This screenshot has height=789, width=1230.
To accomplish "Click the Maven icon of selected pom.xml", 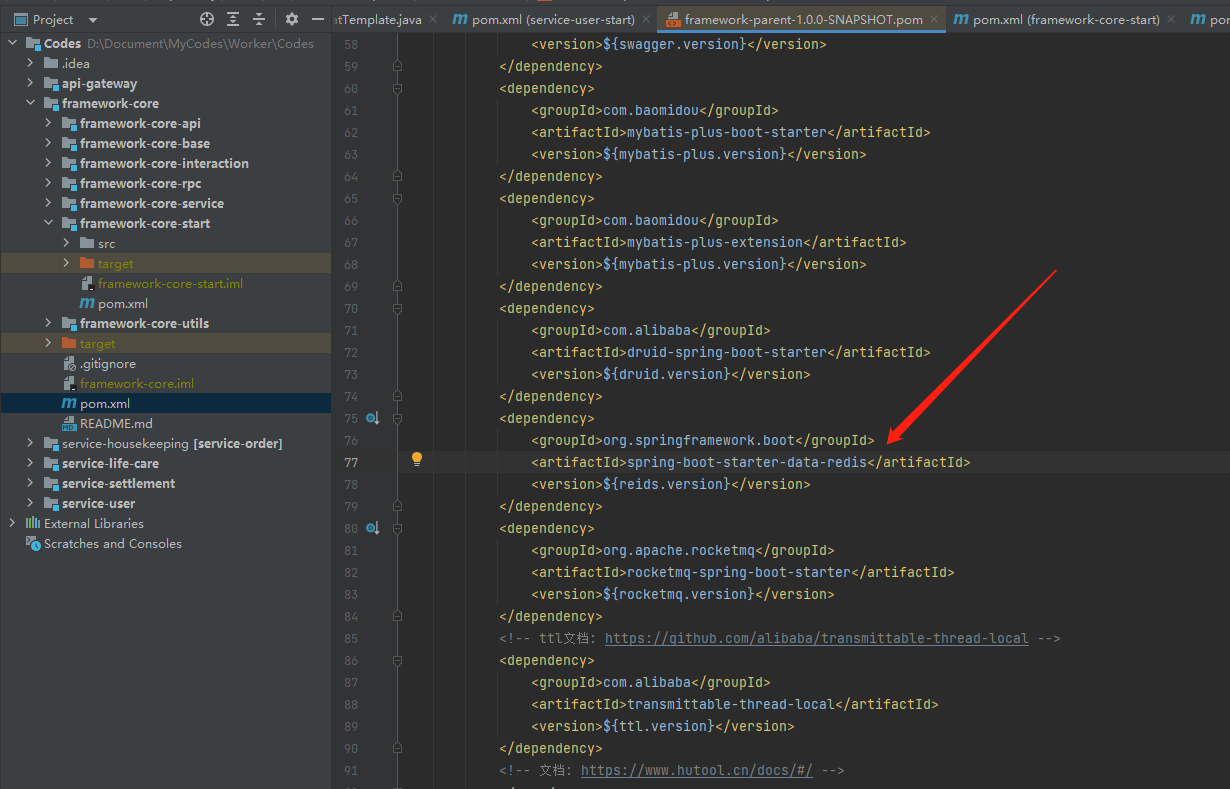I will (x=69, y=403).
